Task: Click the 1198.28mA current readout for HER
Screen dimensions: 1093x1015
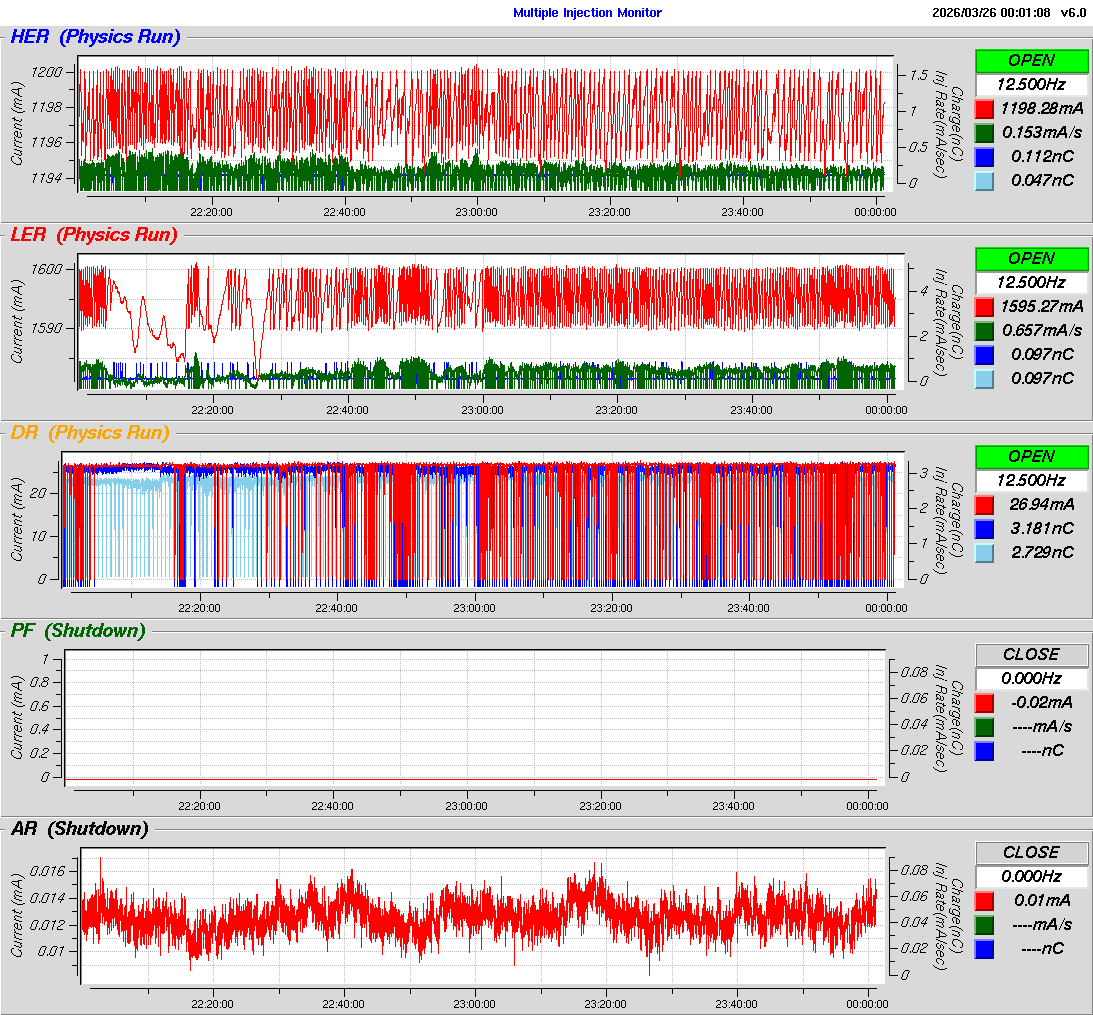Action: point(1041,108)
